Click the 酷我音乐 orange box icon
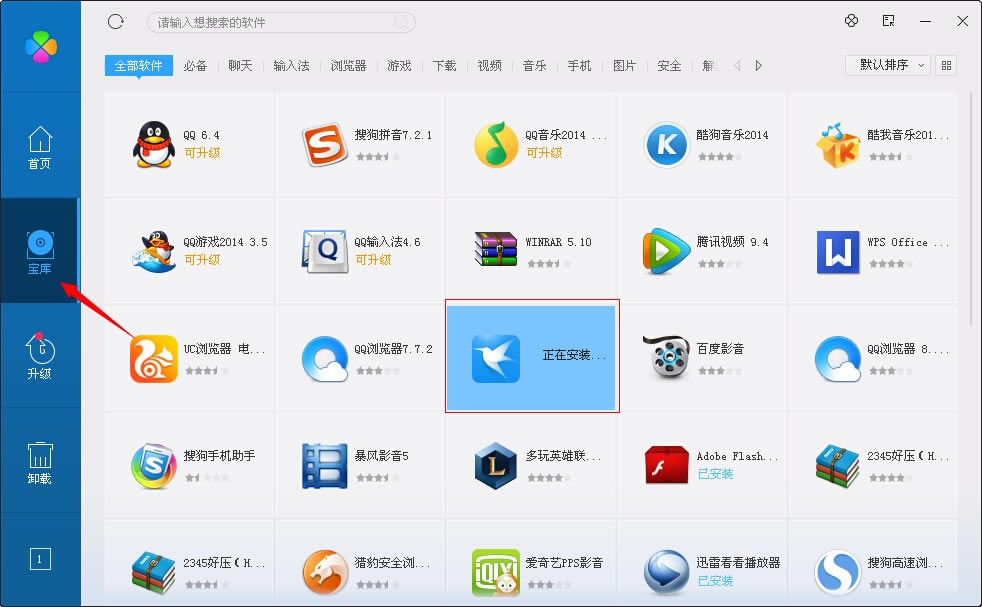Screen dimensions: 982x607 pyautogui.click(x=837, y=145)
